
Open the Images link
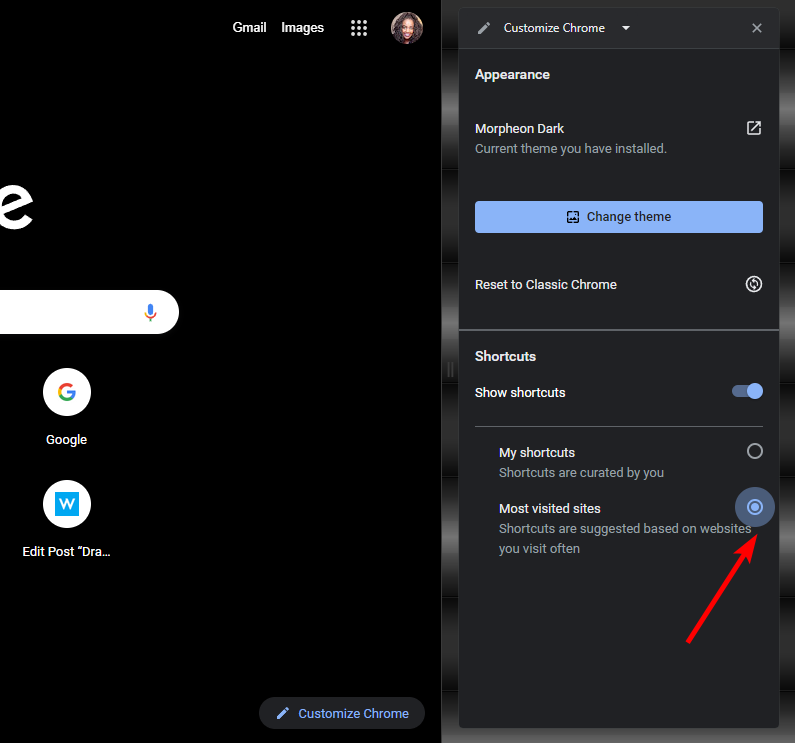(x=302, y=27)
